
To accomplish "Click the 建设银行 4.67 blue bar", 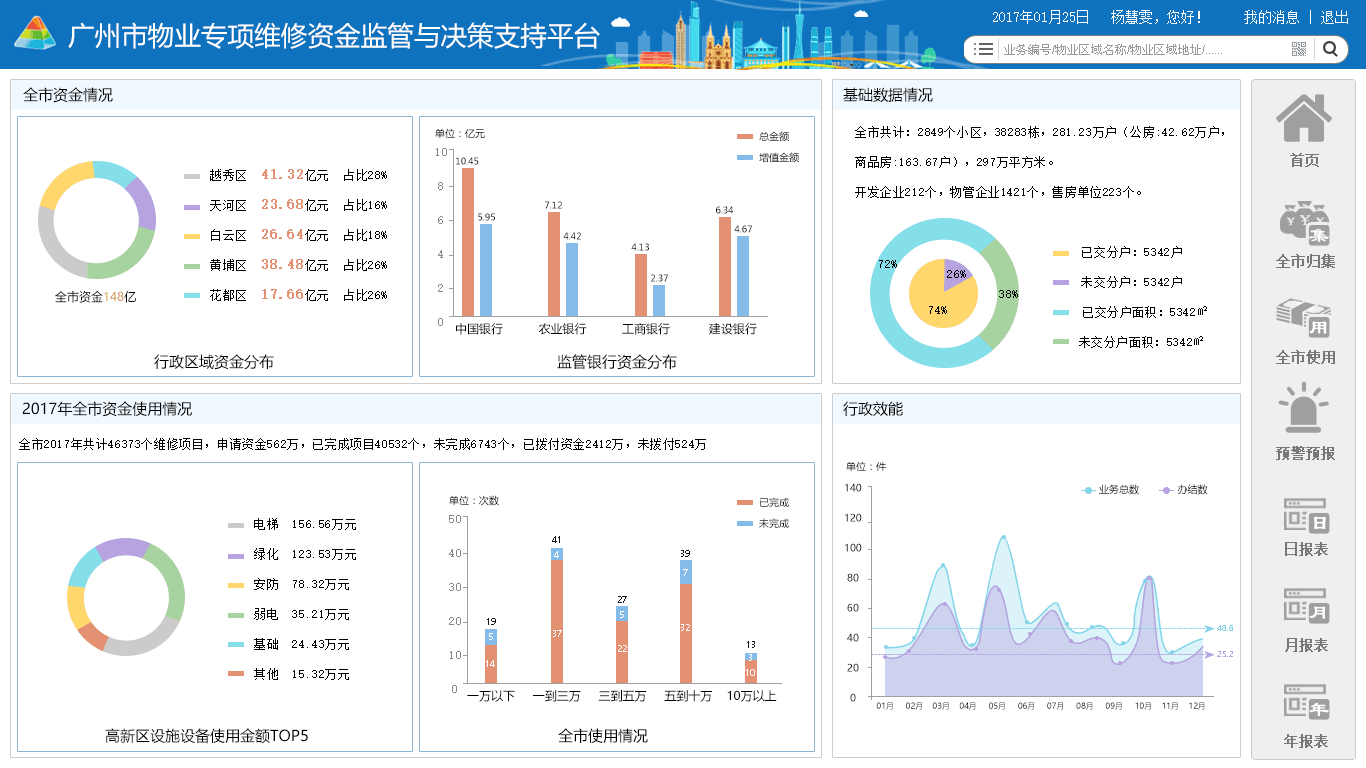I will click(743, 276).
